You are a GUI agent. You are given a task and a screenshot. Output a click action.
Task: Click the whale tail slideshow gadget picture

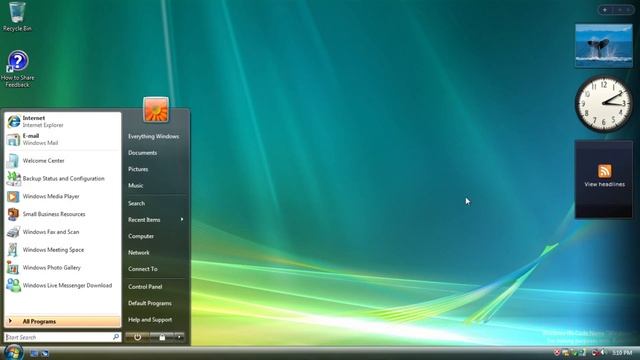click(604, 45)
